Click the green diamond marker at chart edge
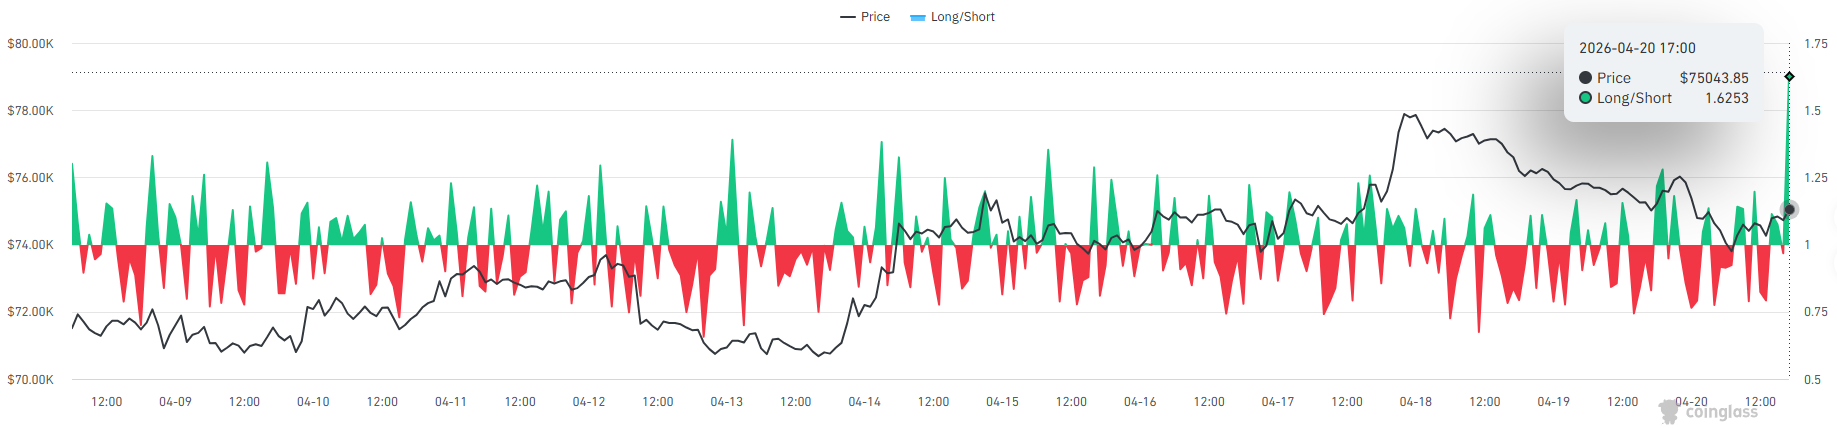The height and width of the screenshot is (428, 1837). [x=1789, y=77]
